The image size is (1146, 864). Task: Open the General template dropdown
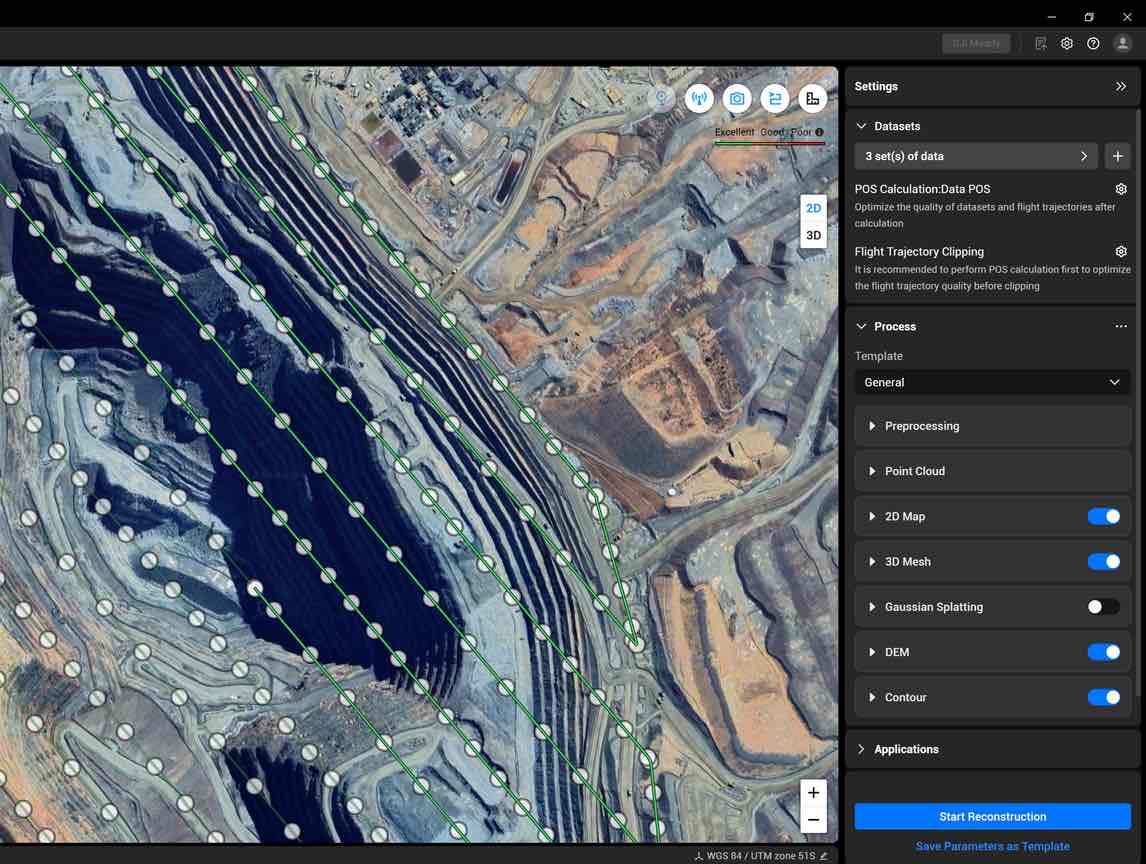[992, 382]
